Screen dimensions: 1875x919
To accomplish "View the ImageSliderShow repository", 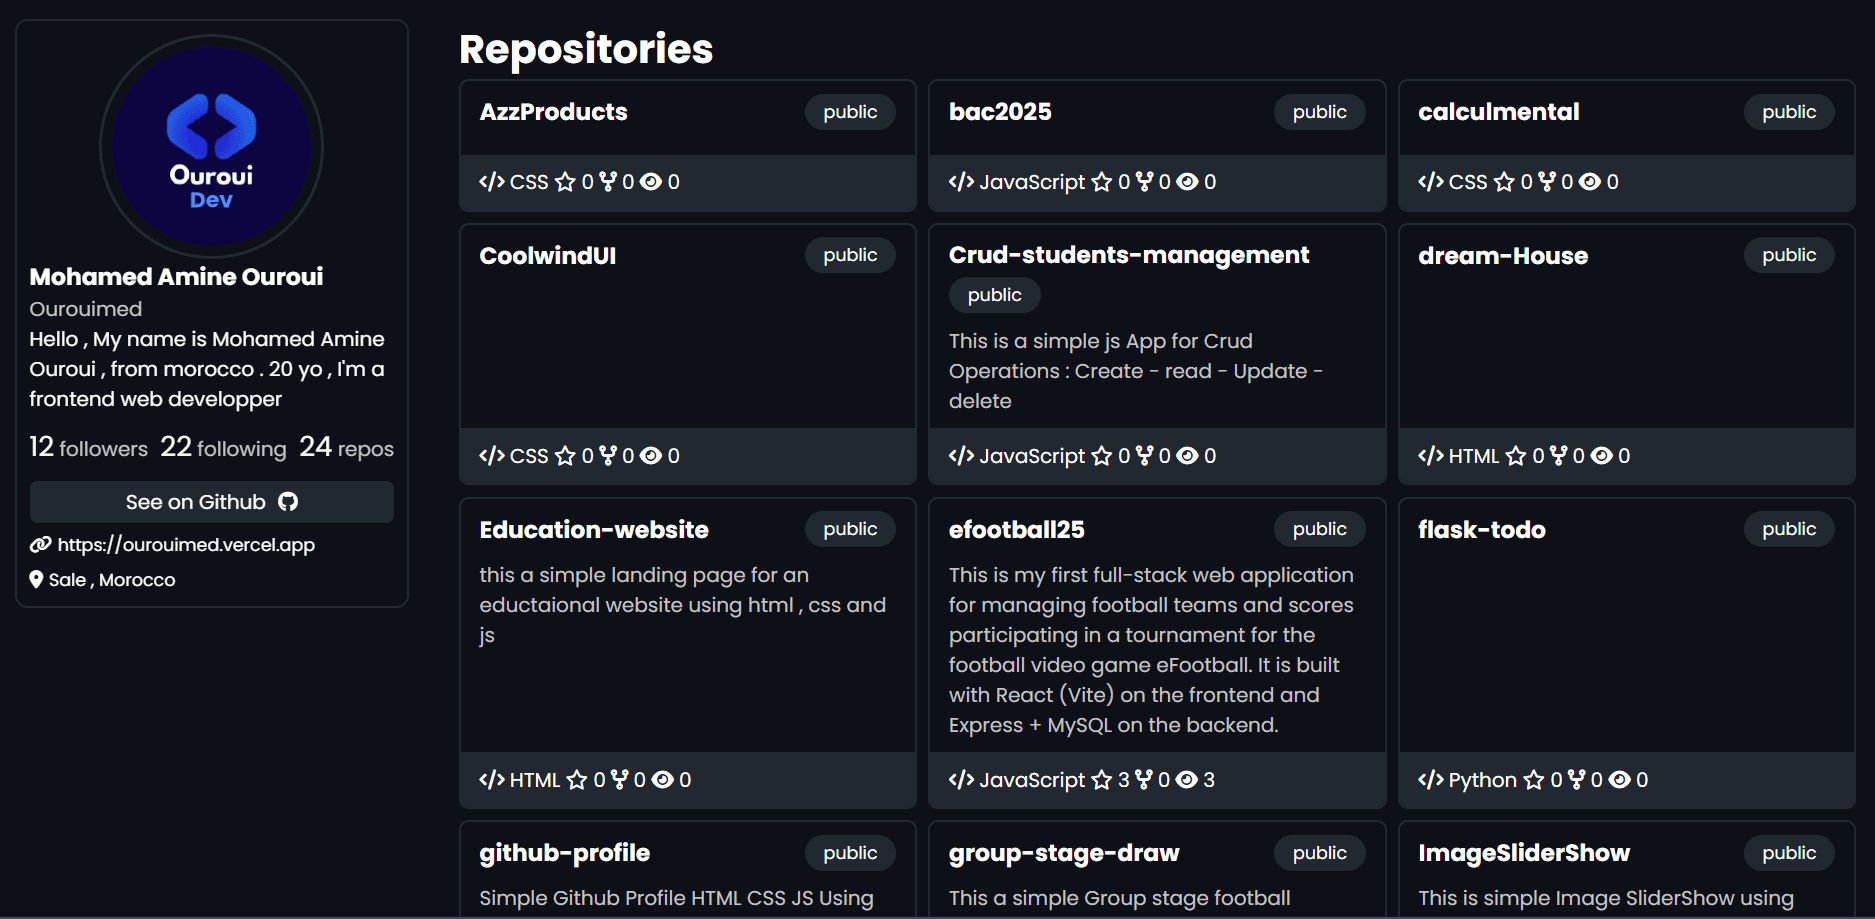I will (1524, 853).
